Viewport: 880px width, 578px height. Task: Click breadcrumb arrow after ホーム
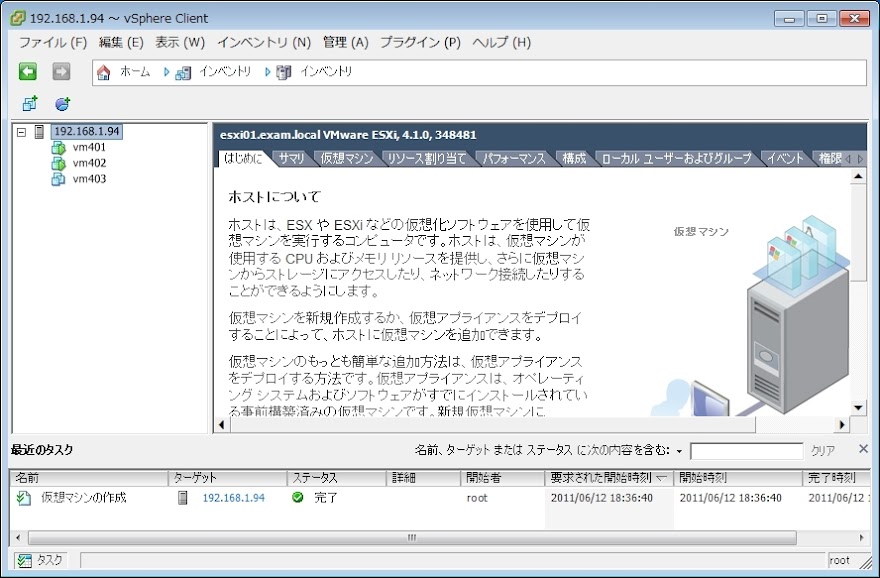click(x=167, y=72)
